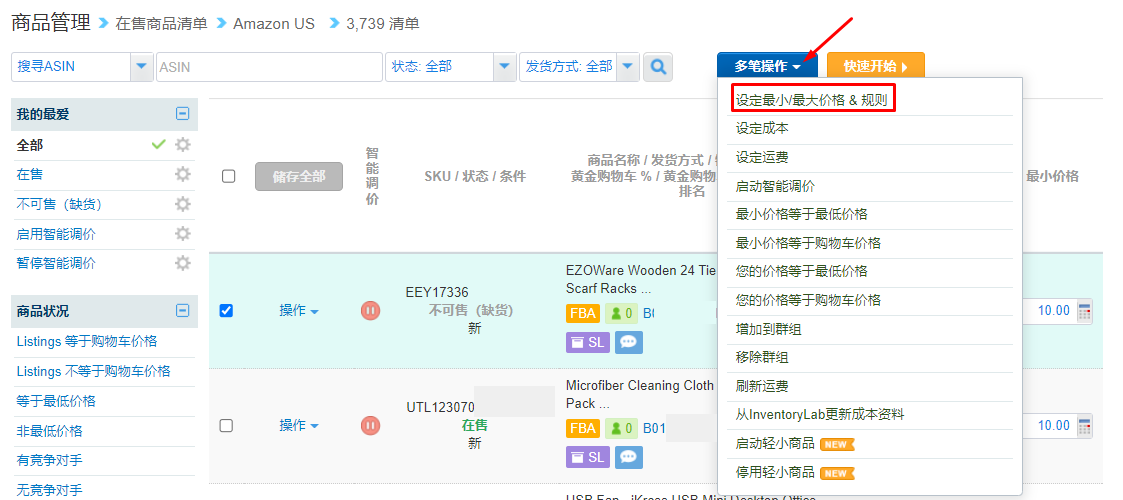The image size is (1123, 500).
Task: Toggle the select-all header checkbox
Action: (x=228, y=176)
